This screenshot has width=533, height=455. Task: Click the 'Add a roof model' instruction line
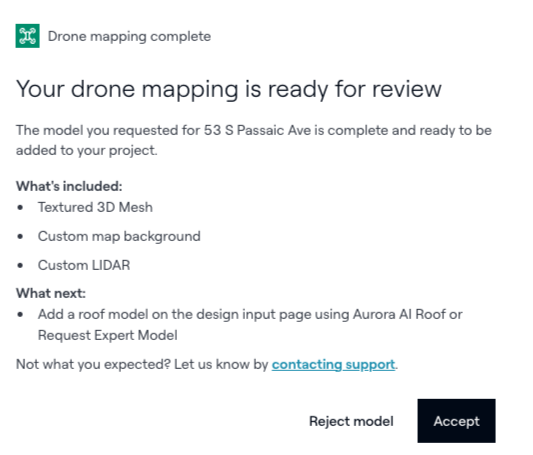tap(250, 315)
